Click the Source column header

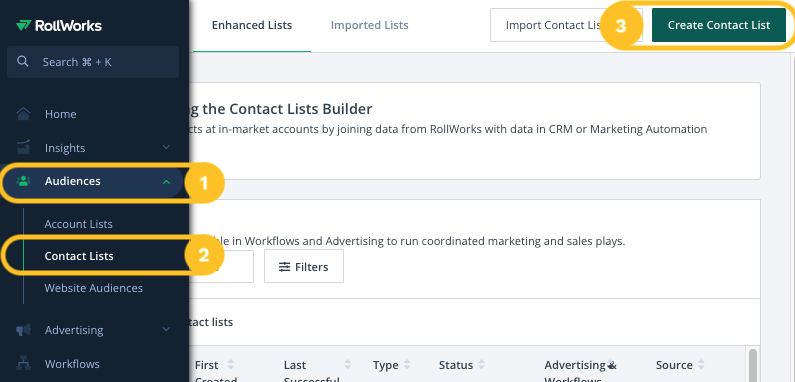click(674, 365)
